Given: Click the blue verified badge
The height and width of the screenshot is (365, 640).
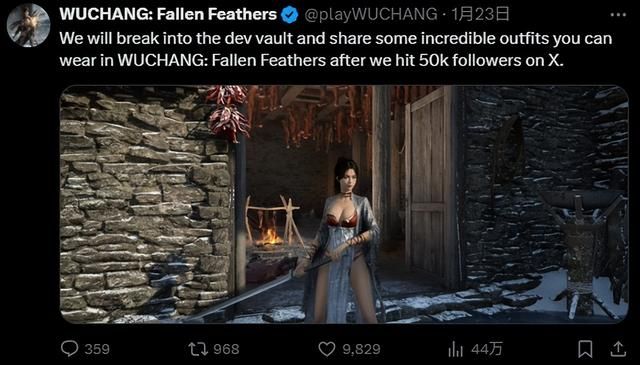Looking at the screenshot, I should coord(289,15).
